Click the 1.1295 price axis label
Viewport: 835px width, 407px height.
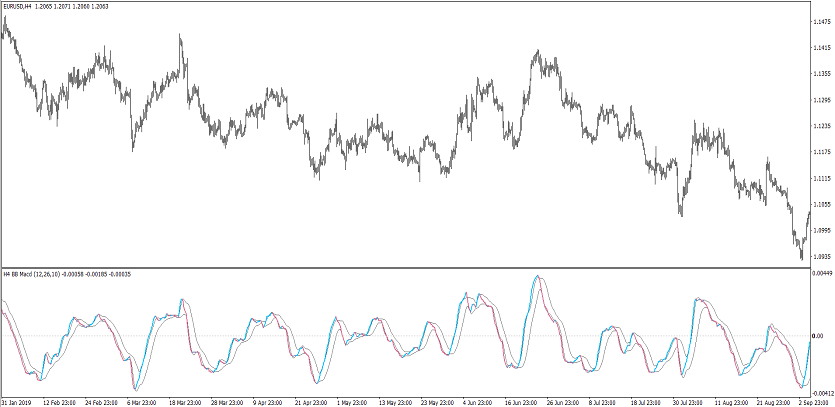coord(822,100)
